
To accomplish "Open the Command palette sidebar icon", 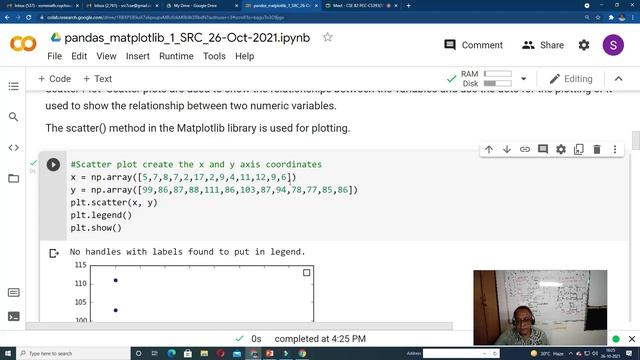I will [13, 292].
